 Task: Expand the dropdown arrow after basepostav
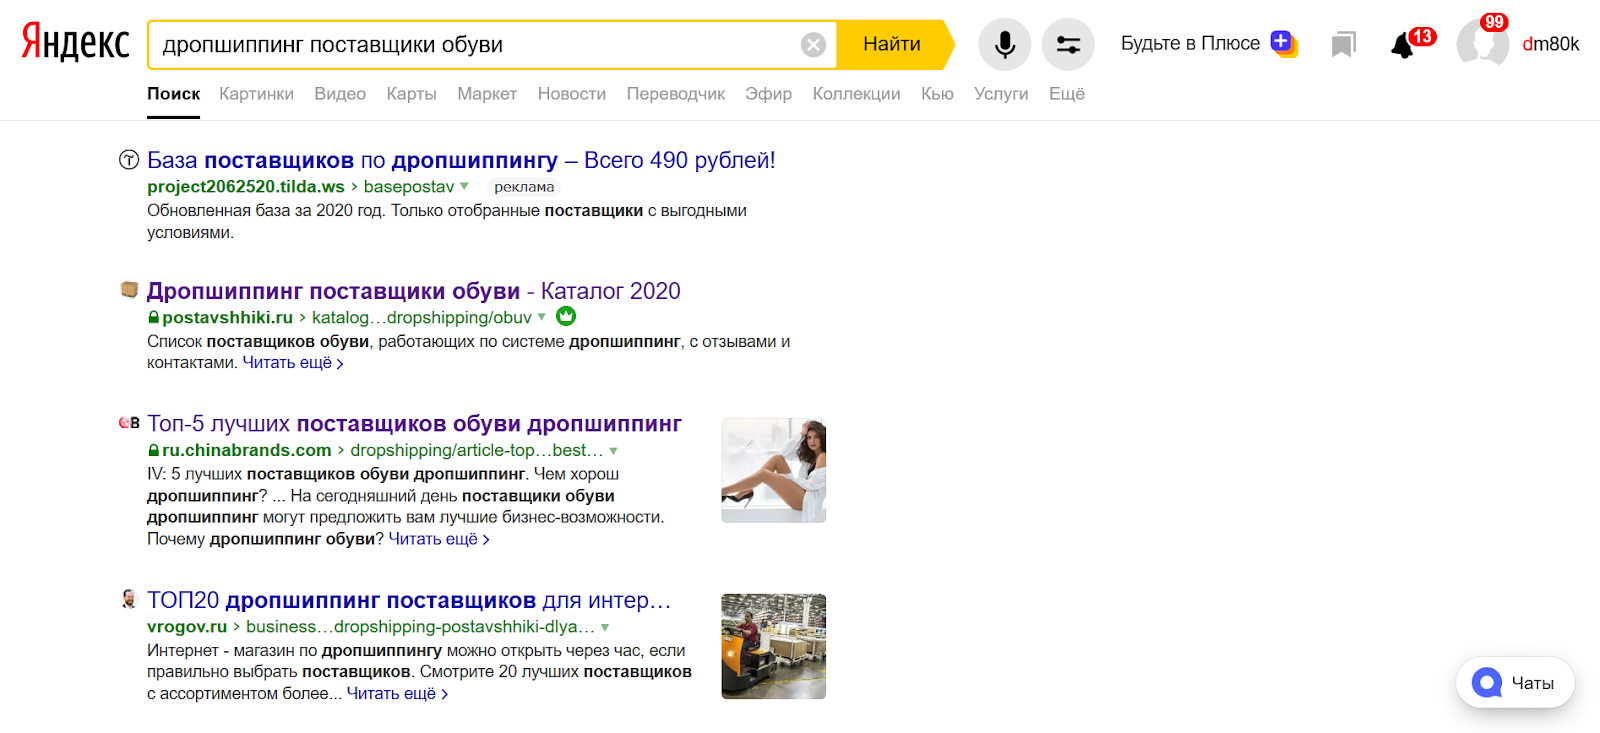click(x=464, y=186)
